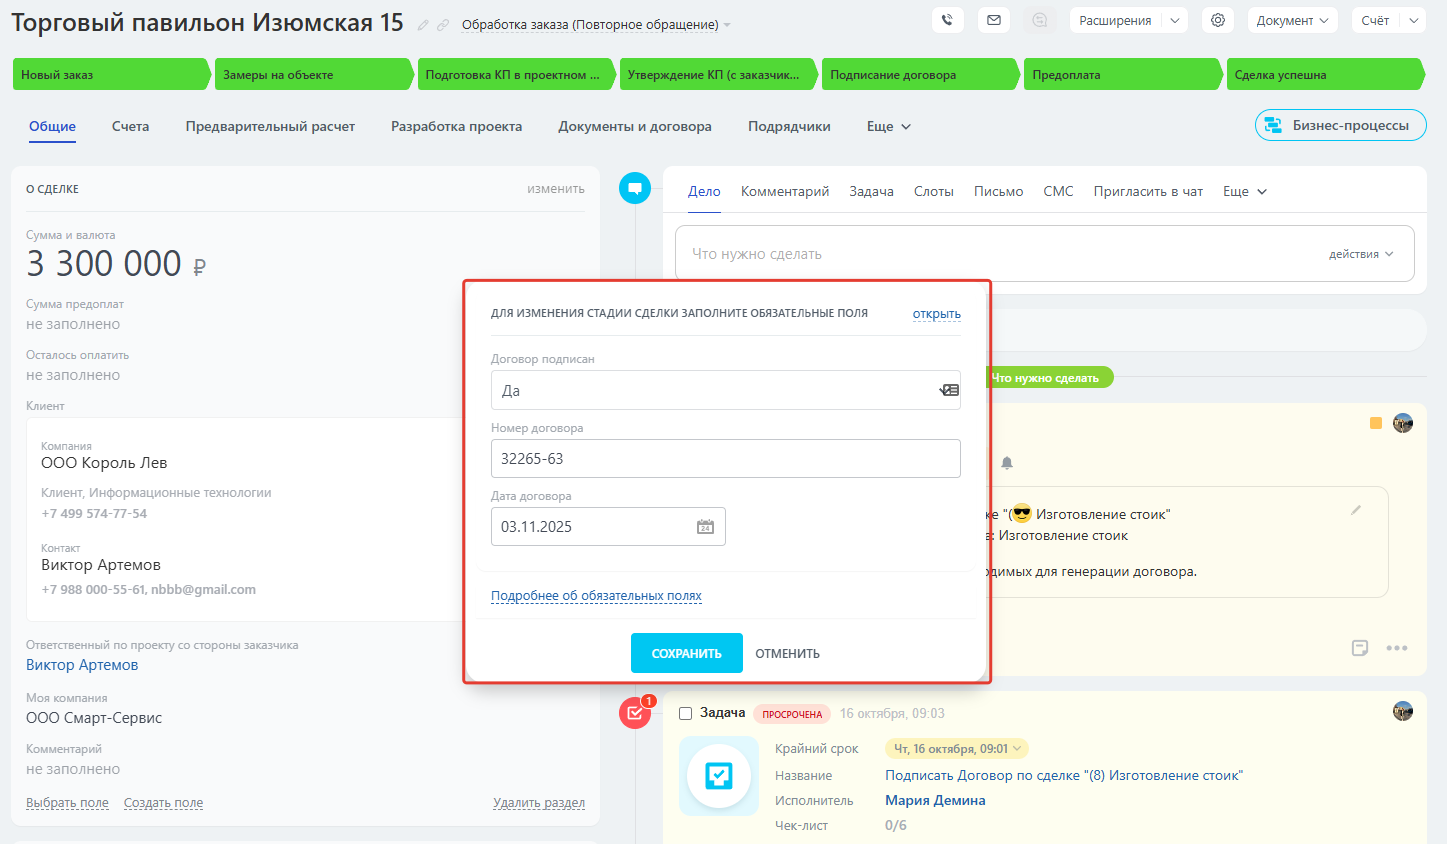Click the list icon in Договор подписан field
The height and width of the screenshot is (844, 1447).
[x=949, y=390]
